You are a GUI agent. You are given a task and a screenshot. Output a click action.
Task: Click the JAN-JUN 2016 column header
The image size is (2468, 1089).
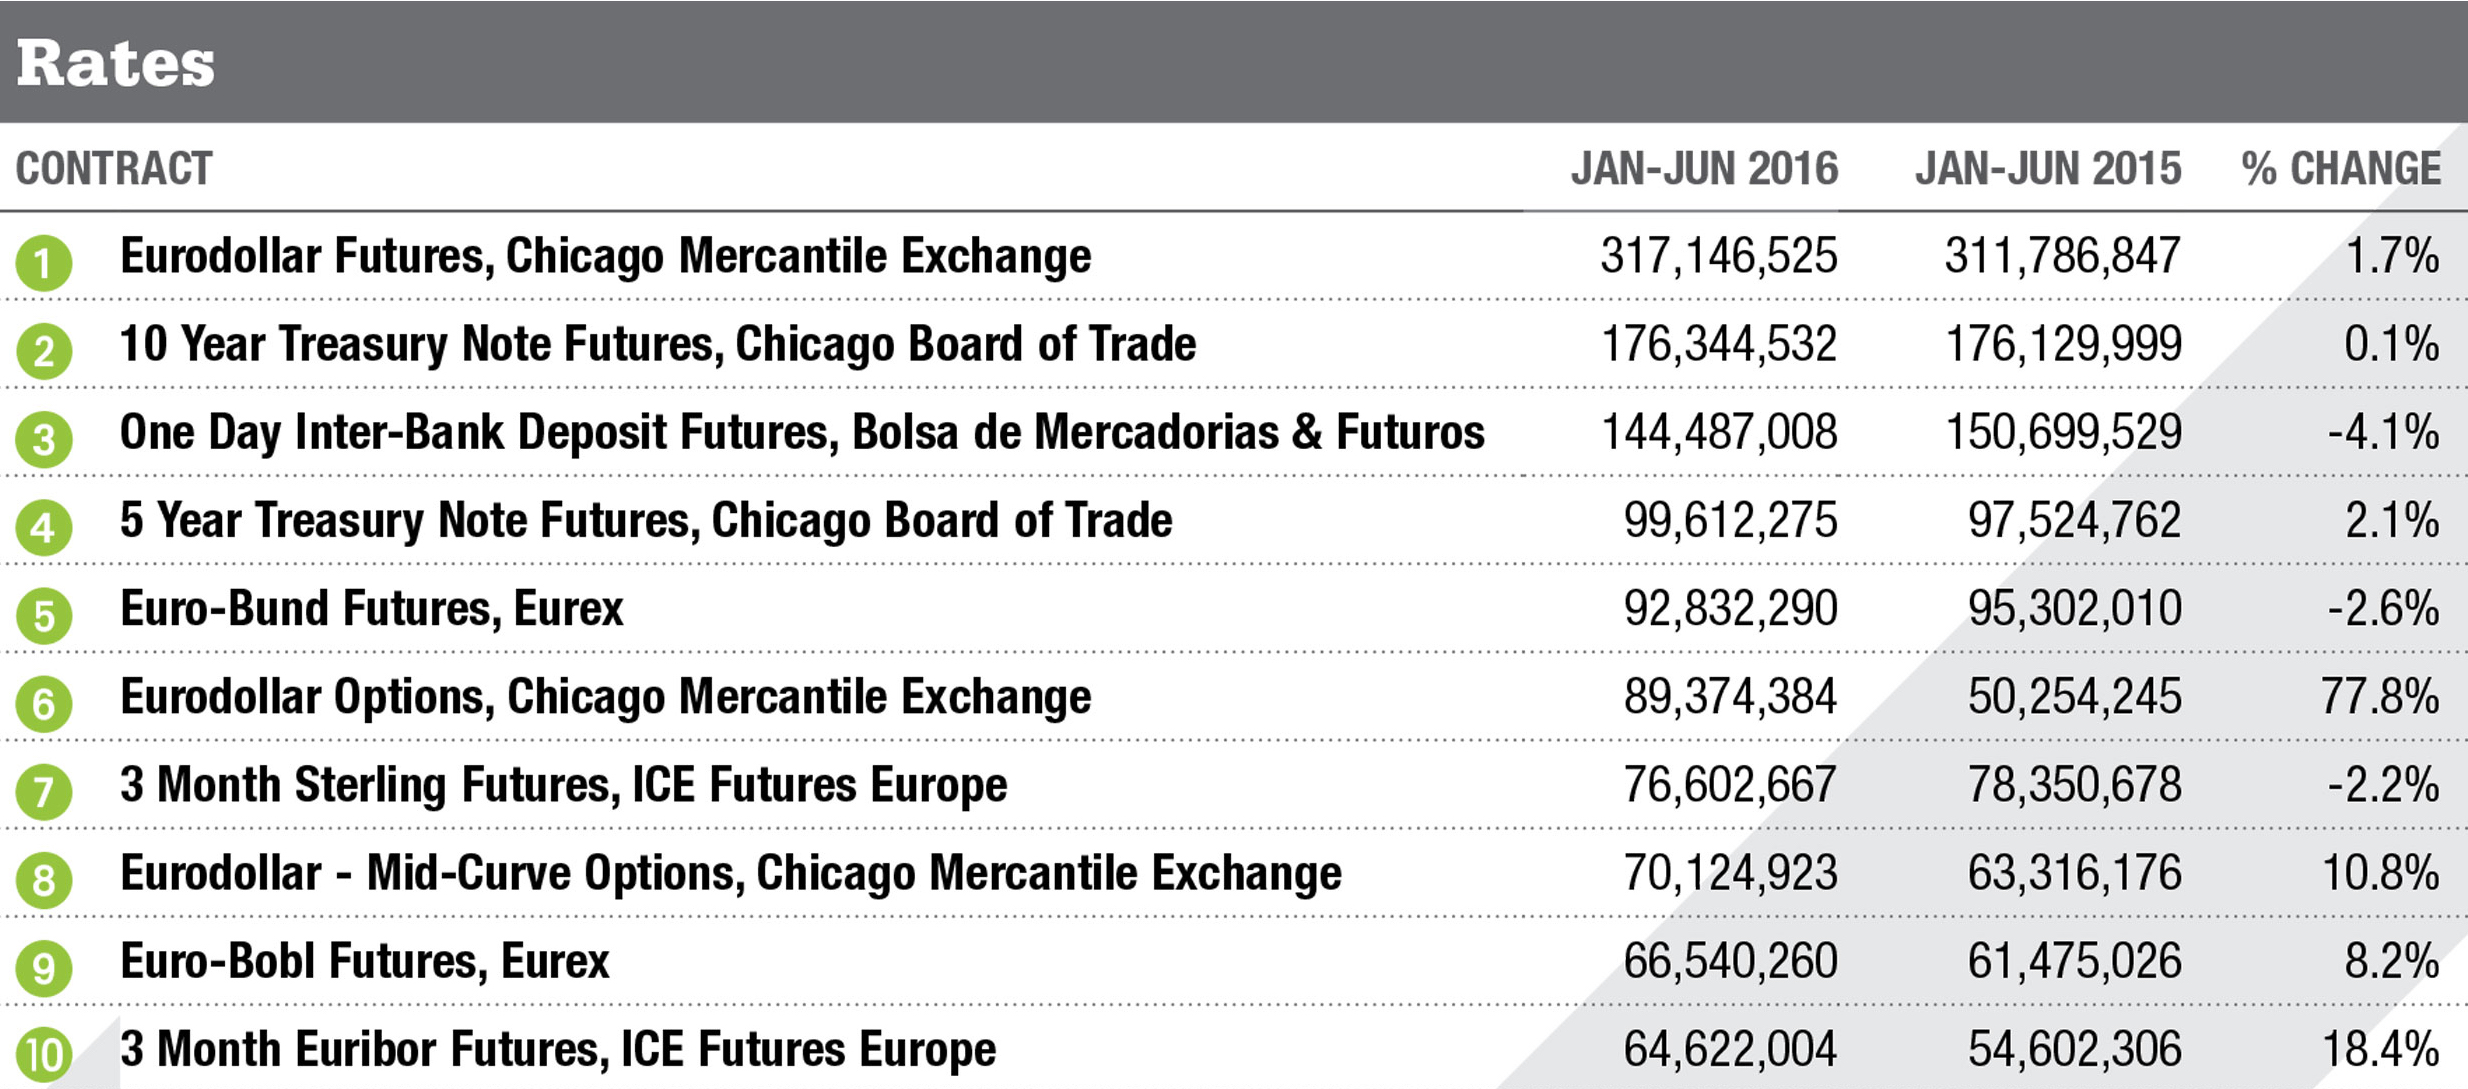1704,168
